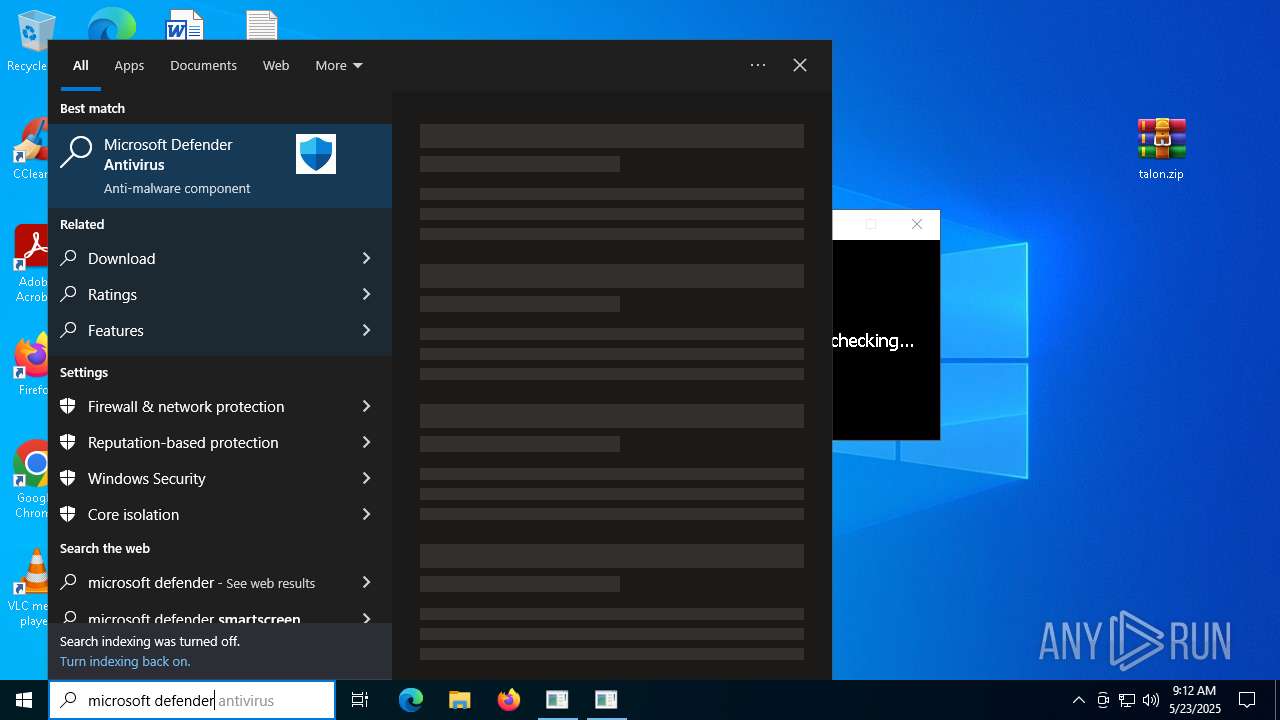This screenshot has height=720, width=1280.
Task: Open File Explorer from taskbar
Action: pyautogui.click(x=460, y=700)
